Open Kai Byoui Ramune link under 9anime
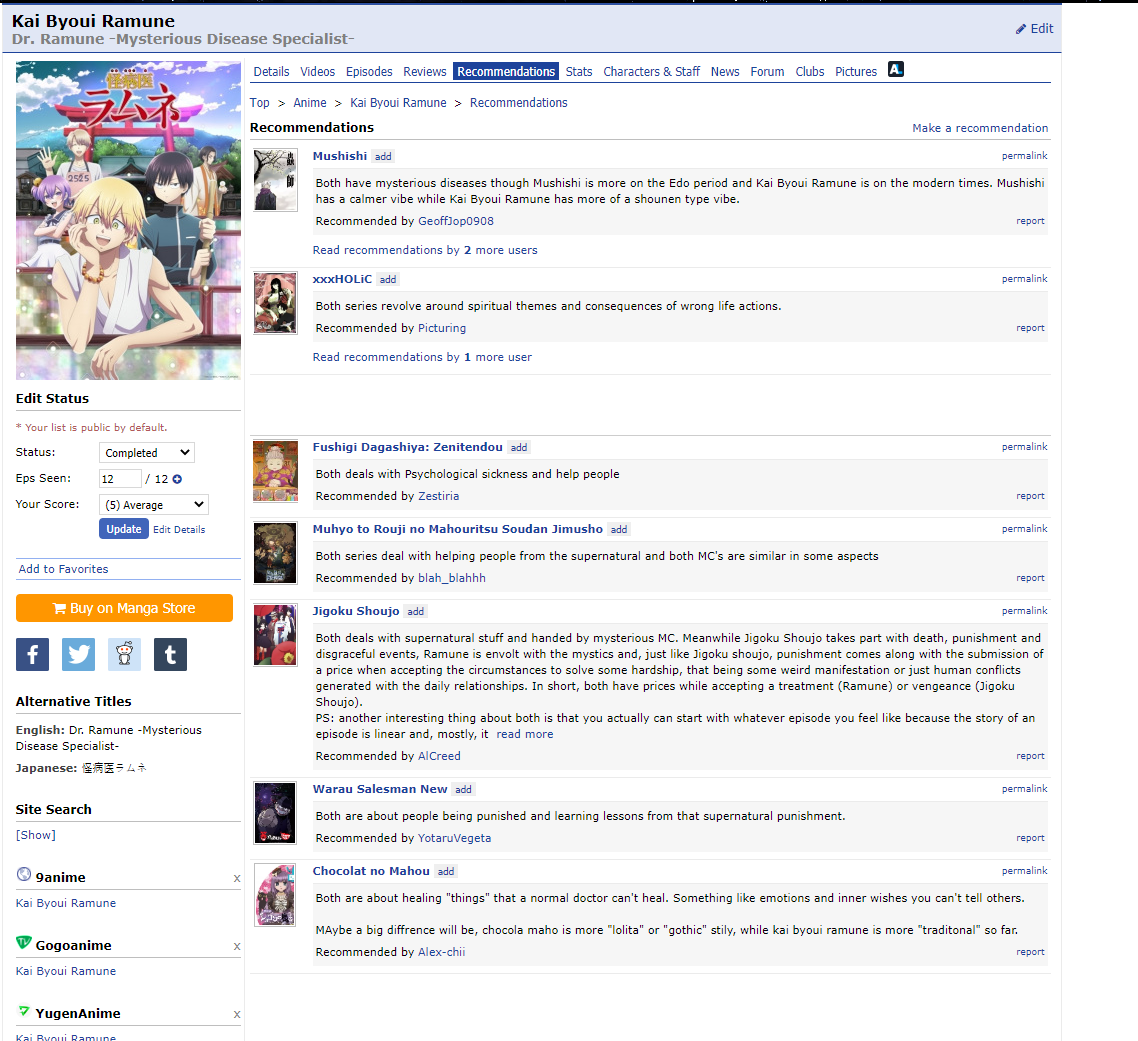This screenshot has width=1138, height=1041. pyautogui.click(x=66, y=903)
